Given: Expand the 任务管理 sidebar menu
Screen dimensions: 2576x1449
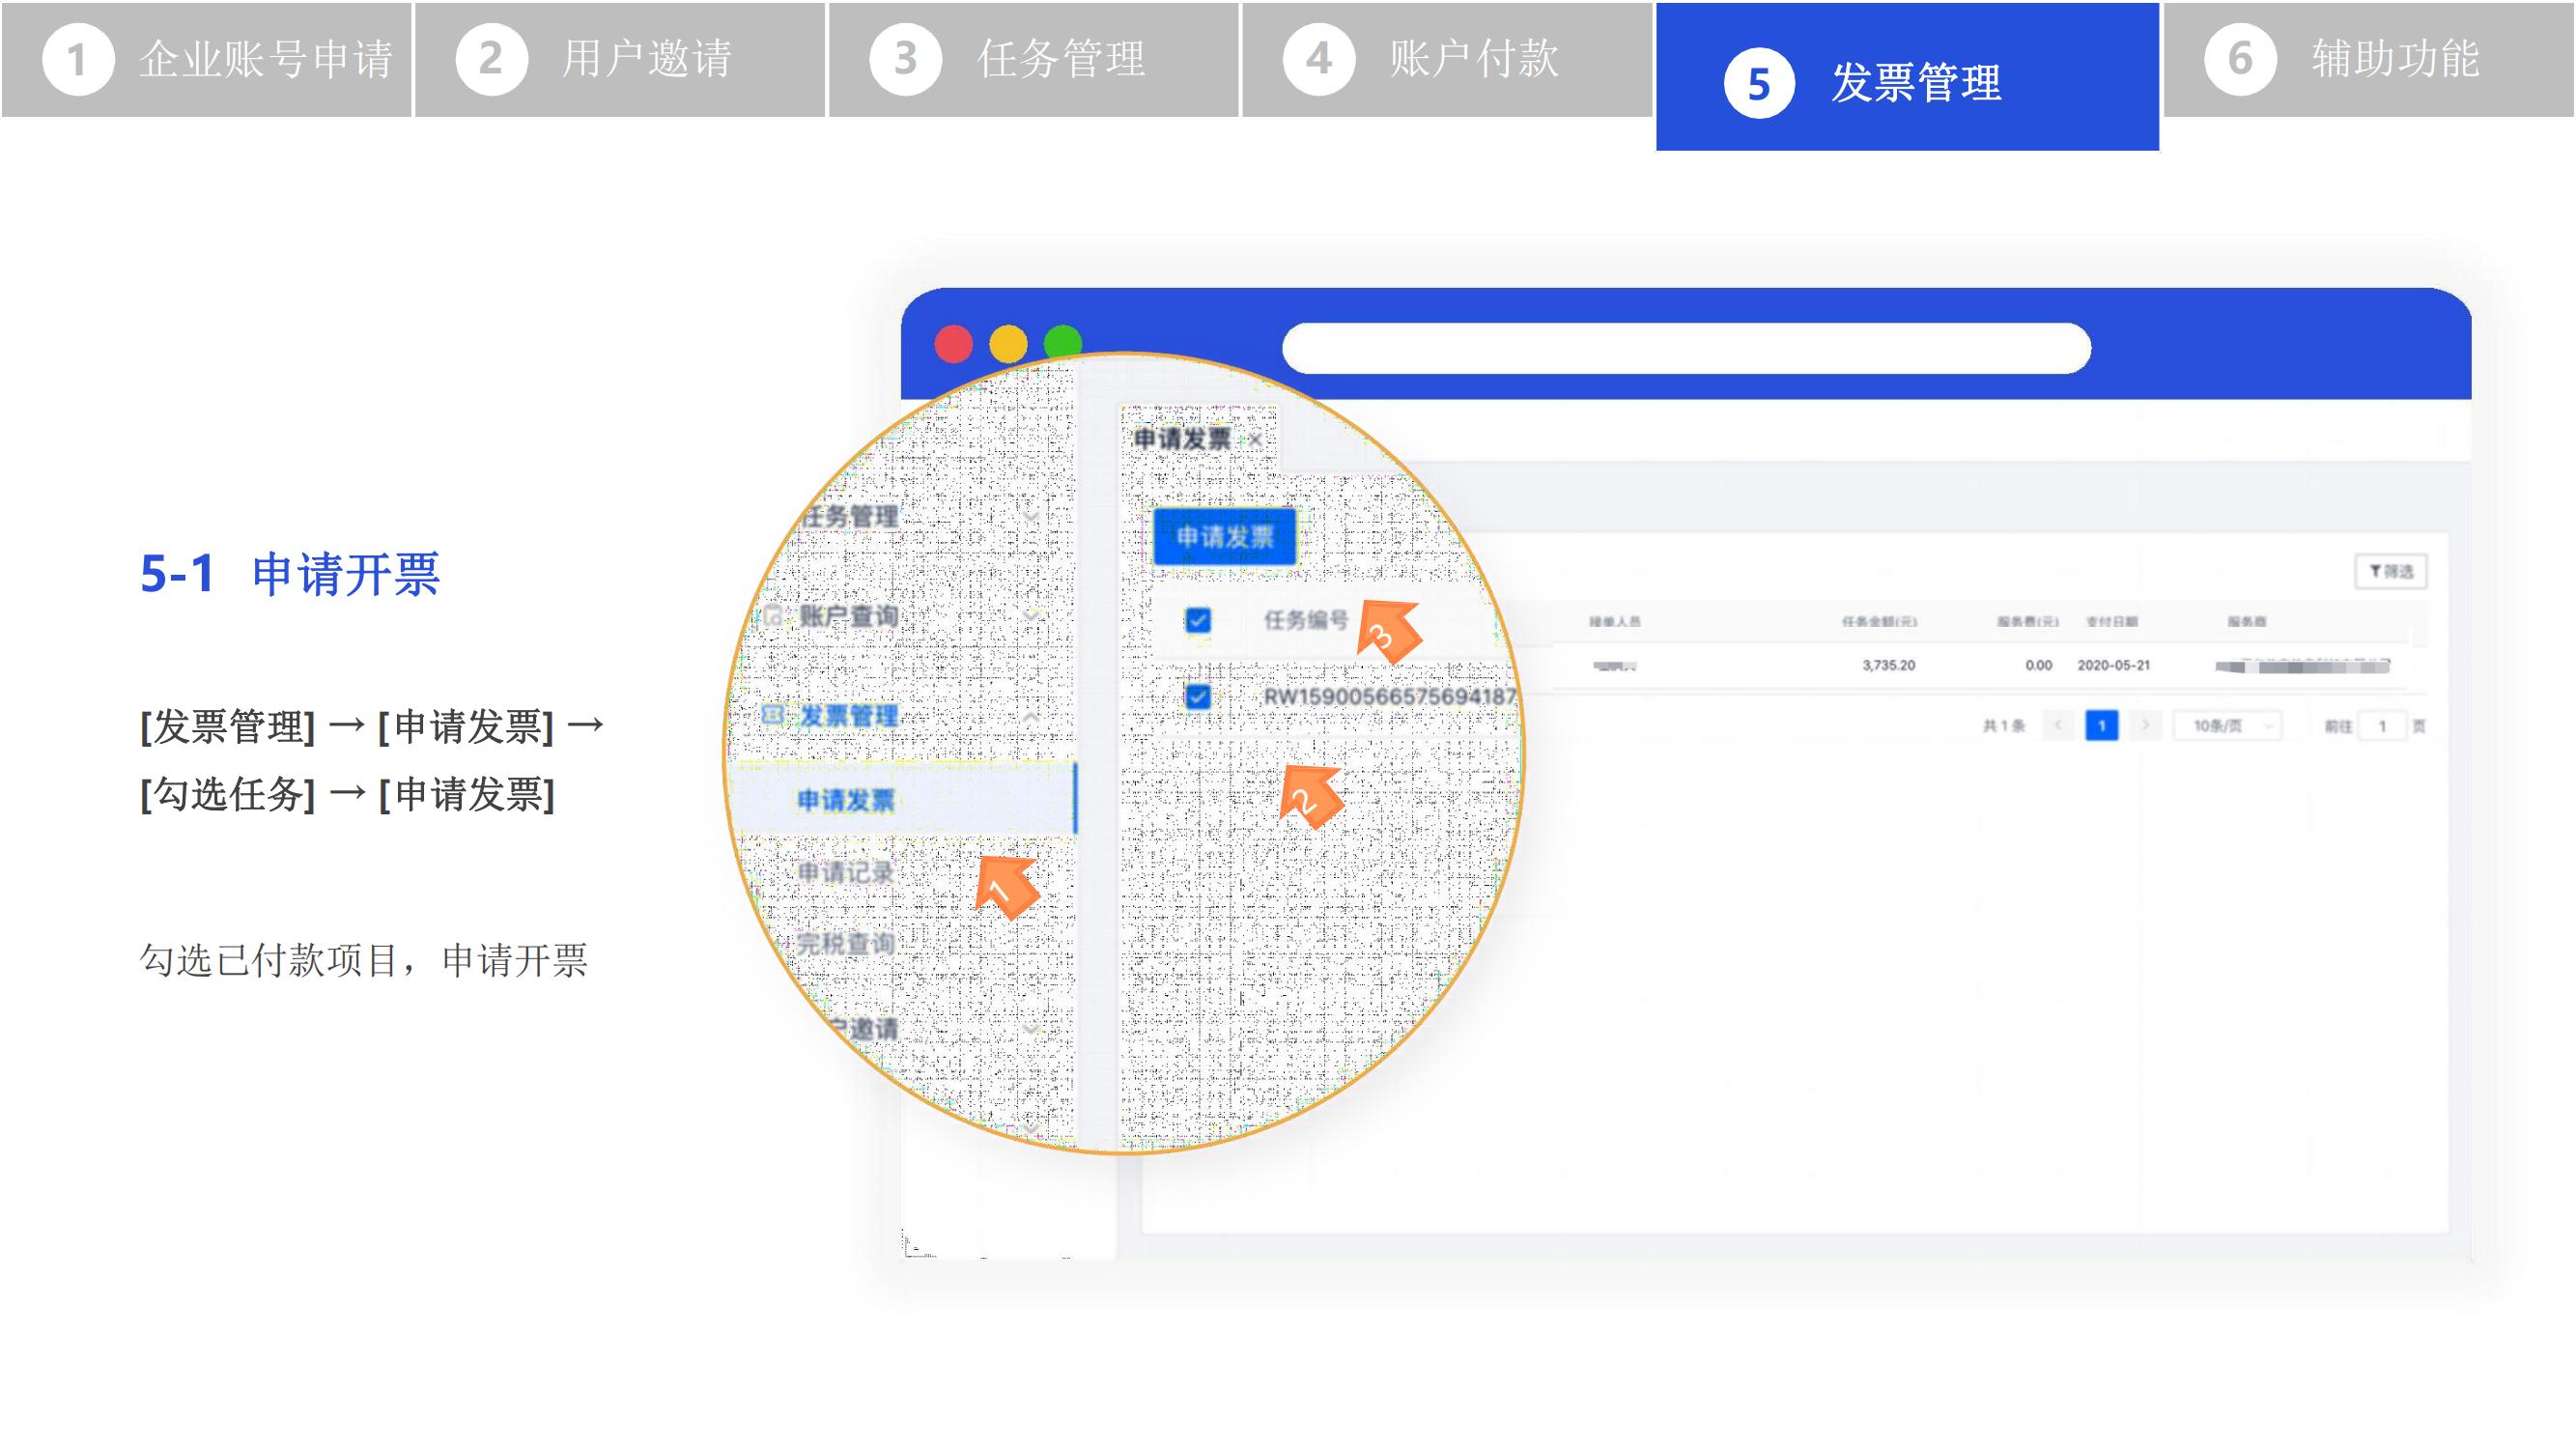Looking at the screenshot, I should pos(1030,517).
